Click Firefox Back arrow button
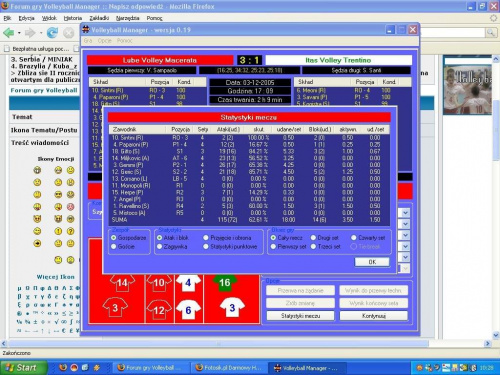Screen dimensions: 500x375 click(x=9, y=33)
